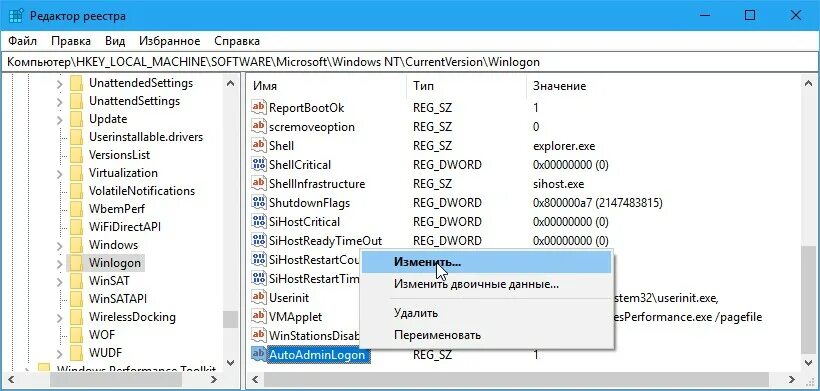Choose Переименовать in the context menu

click(x=486, y=335)
